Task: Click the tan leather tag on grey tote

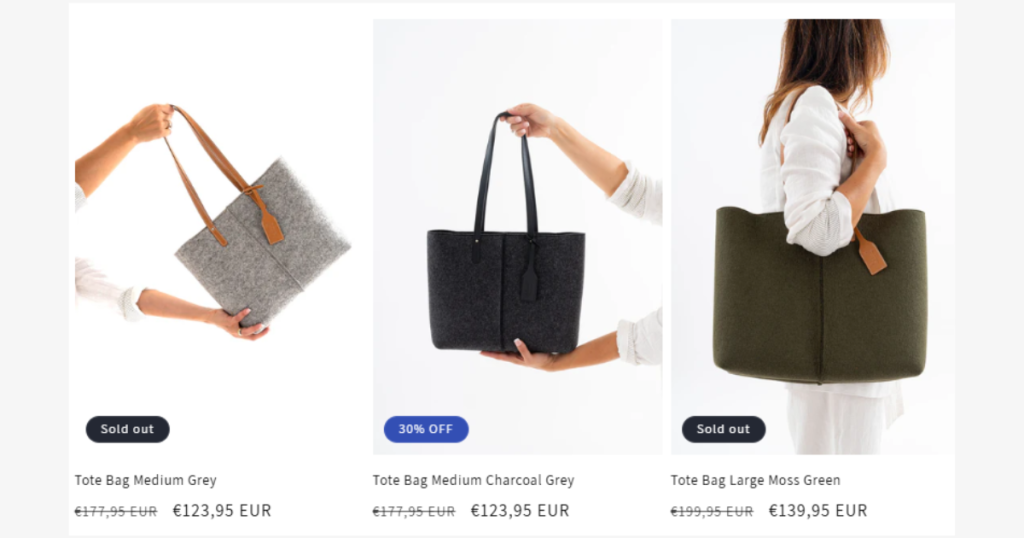Action: [x=270, y=225]
